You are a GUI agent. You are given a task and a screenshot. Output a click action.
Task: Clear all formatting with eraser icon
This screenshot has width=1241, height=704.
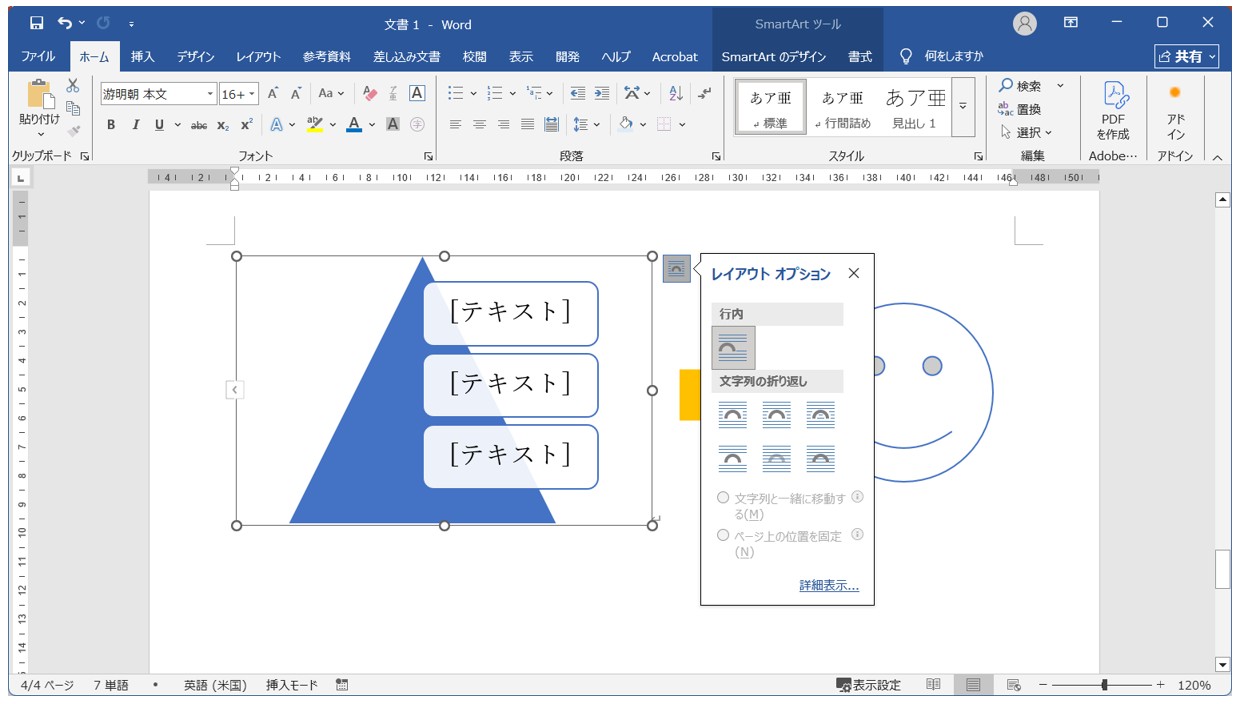(x=370, y=93)
